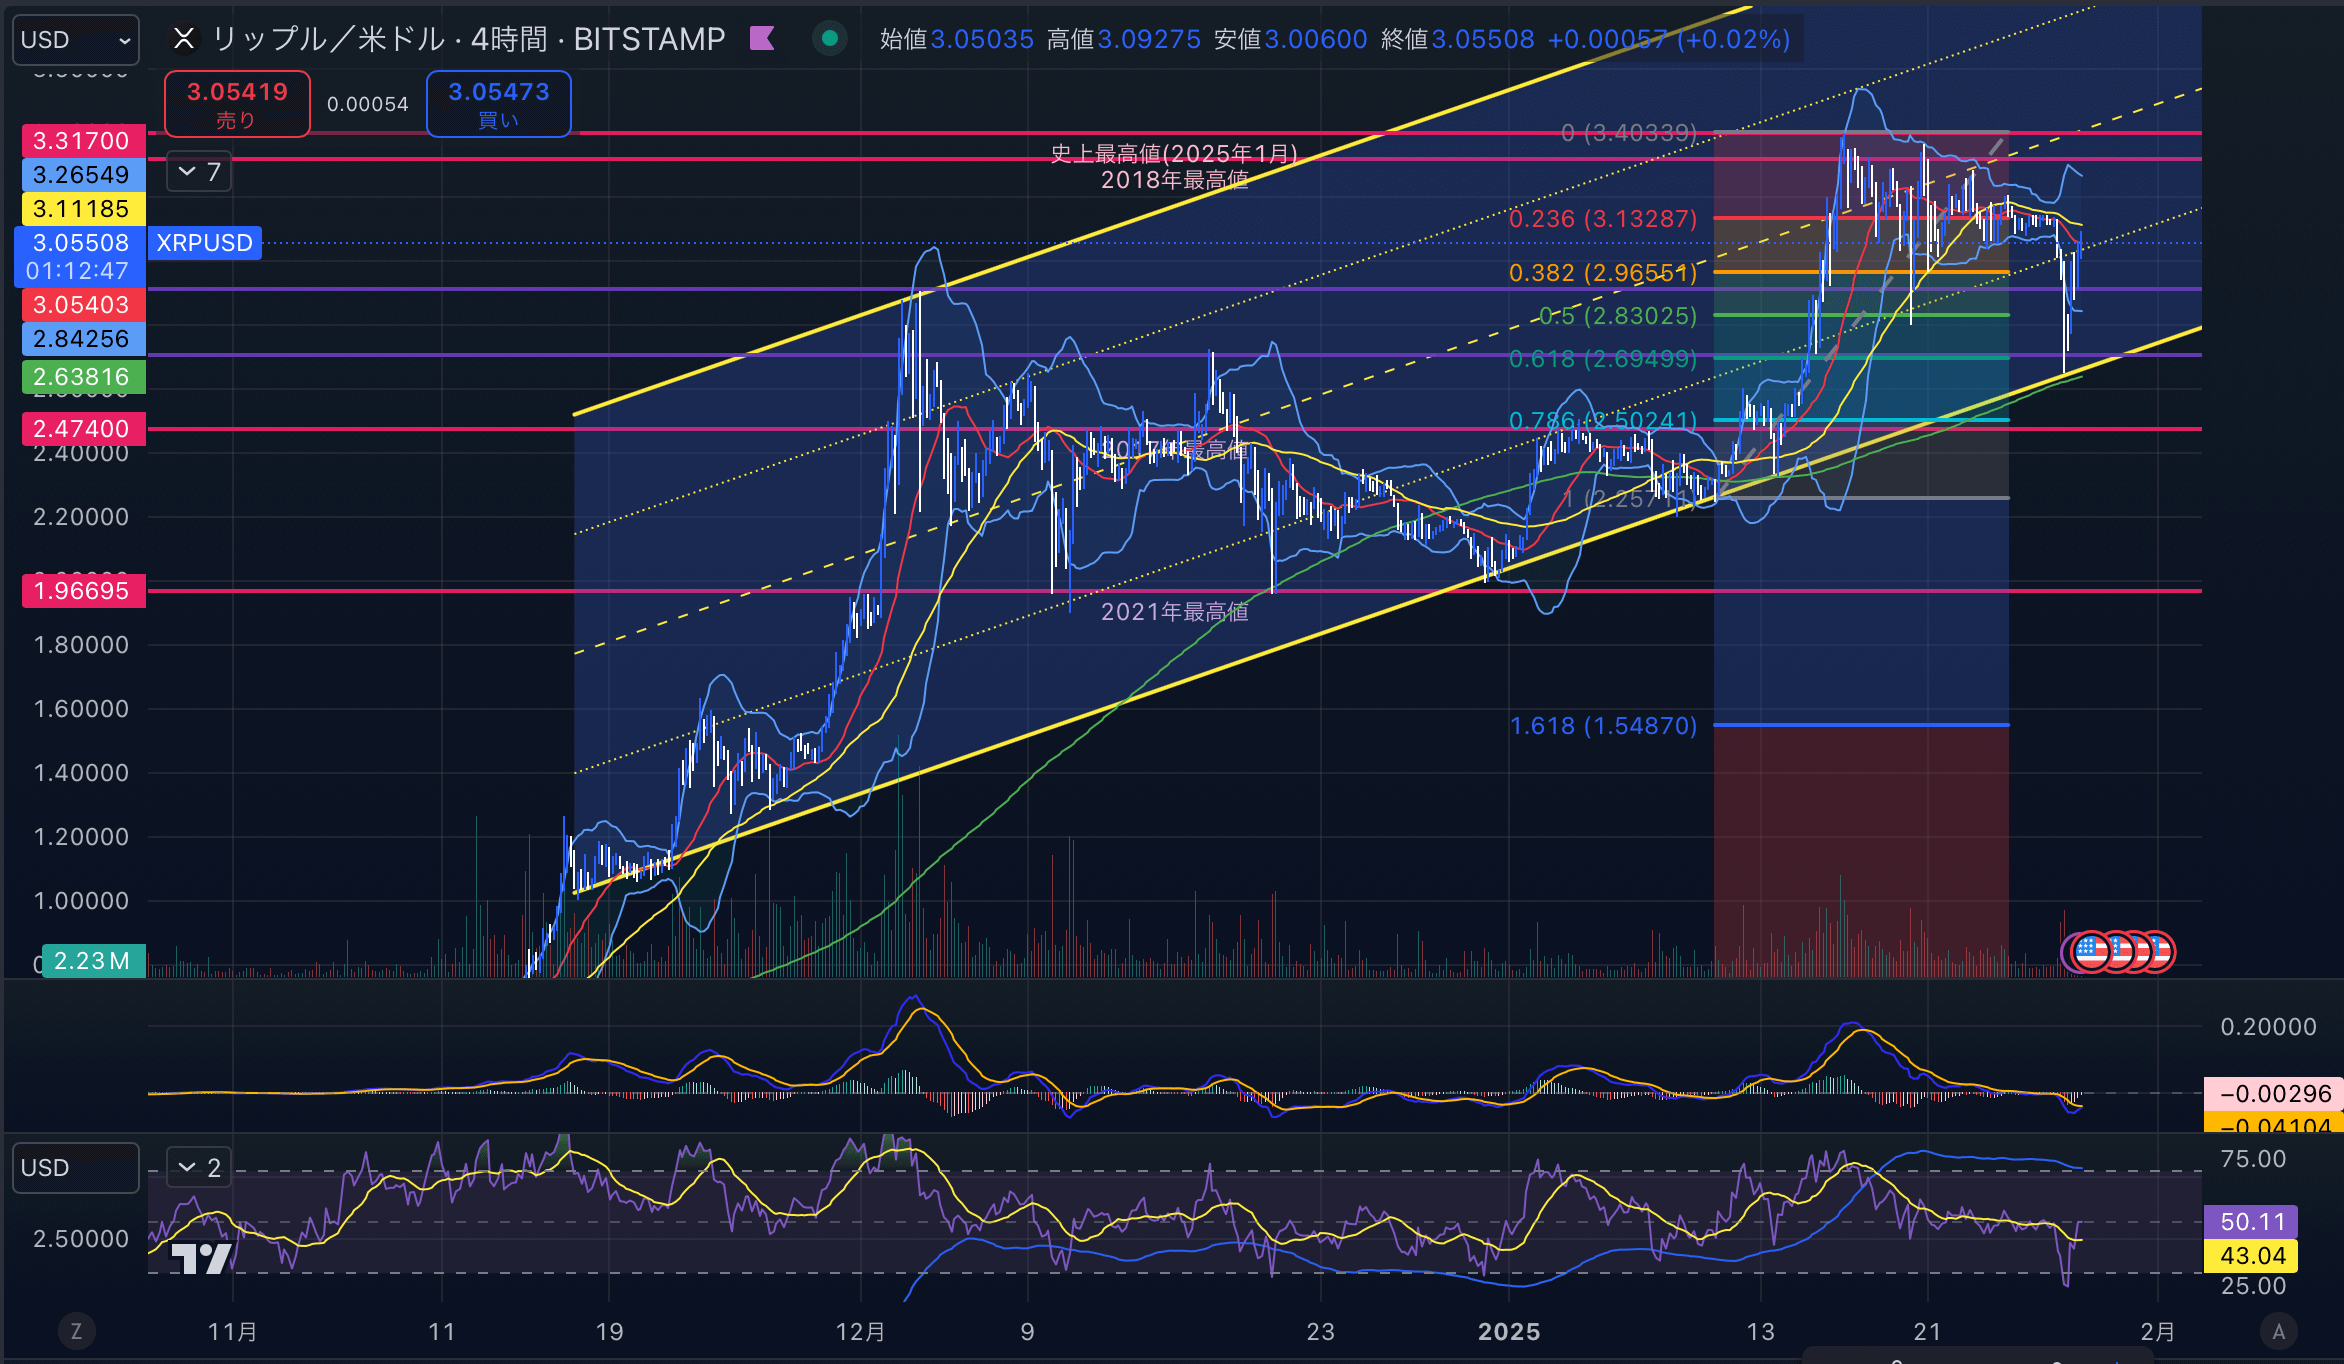Image resolution: width=2344 pixels, height=1364 pixels.
Task: Click the 11月 date label on the time axis
Action: 233,1332
